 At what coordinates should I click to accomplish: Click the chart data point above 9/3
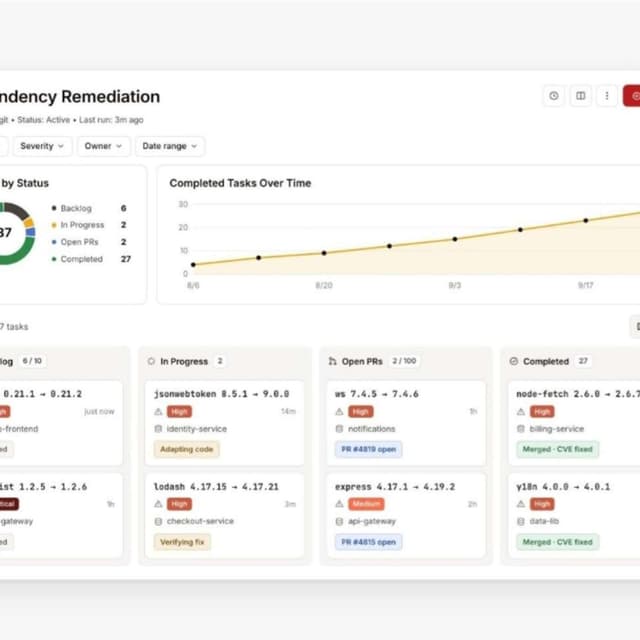coord(455,239)
